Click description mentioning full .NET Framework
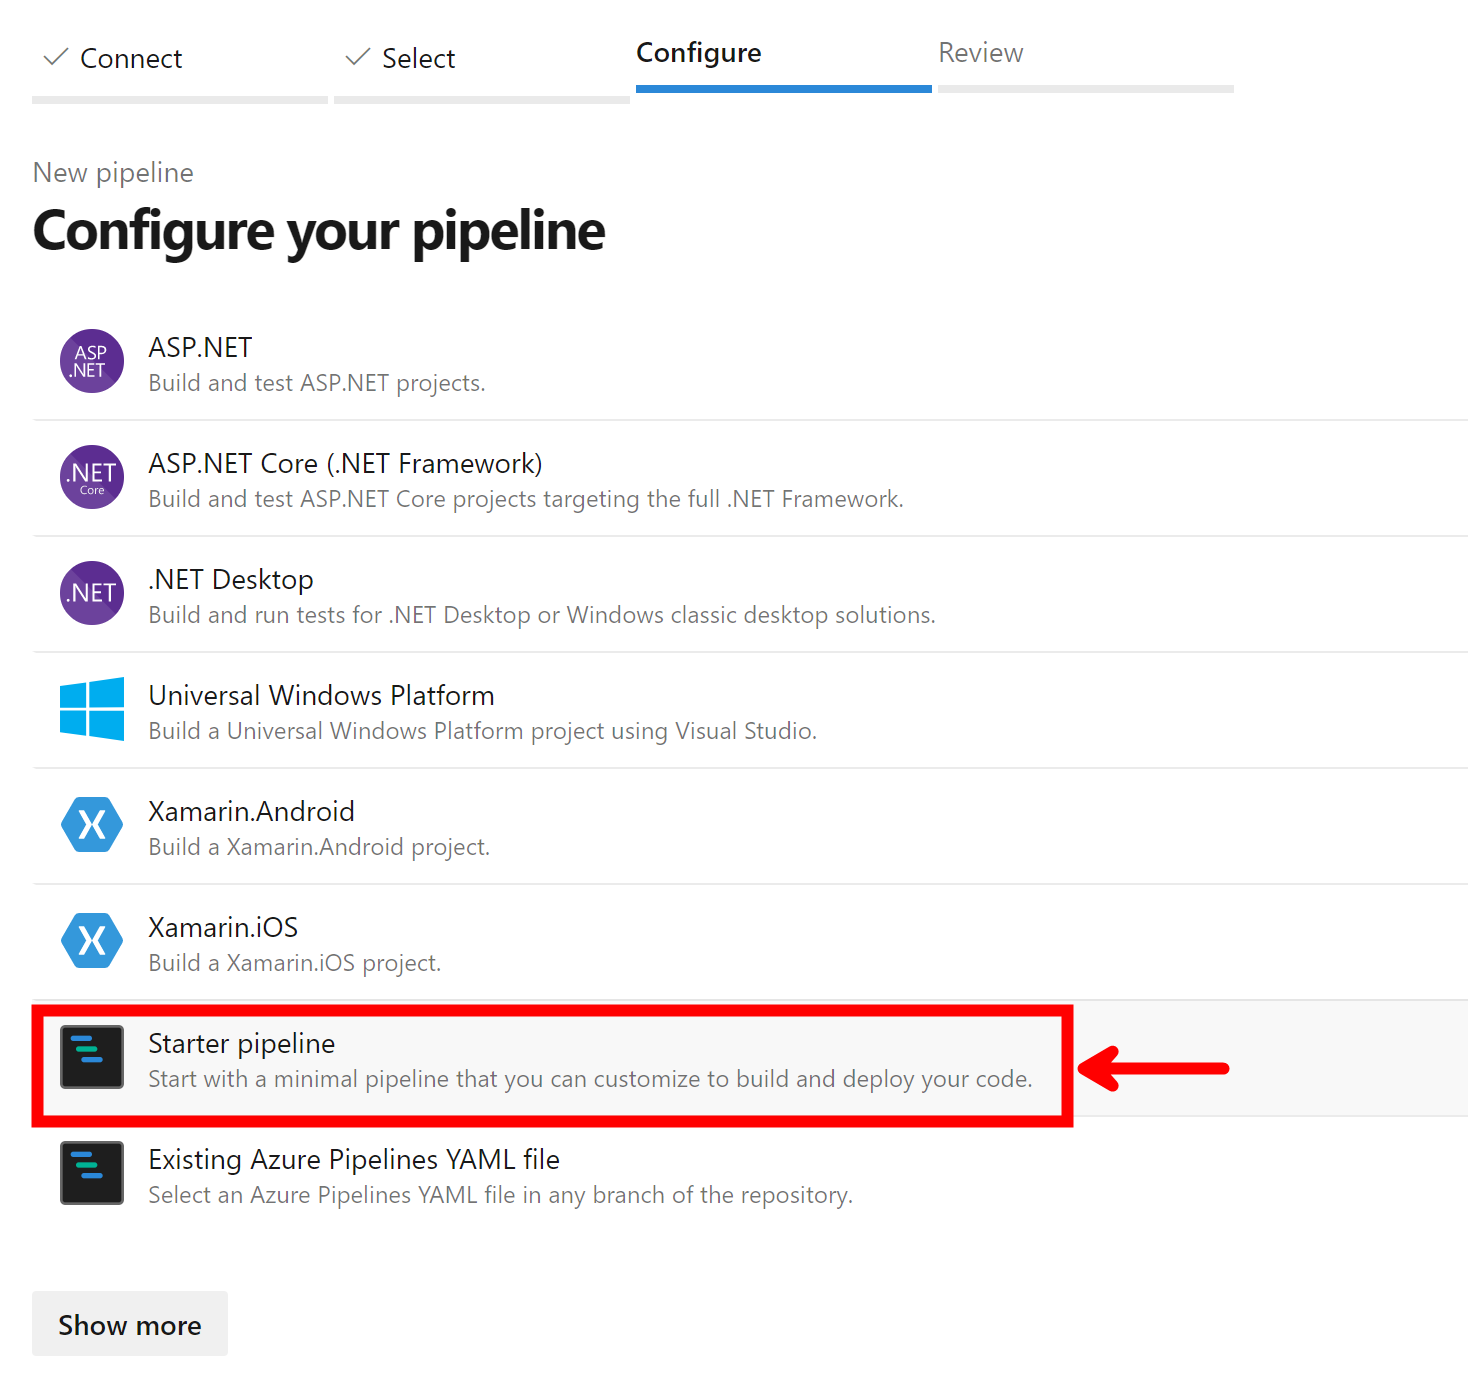Image resolution: width=1468 pixels, height=1385 pixels. click(x=526, y=499)
